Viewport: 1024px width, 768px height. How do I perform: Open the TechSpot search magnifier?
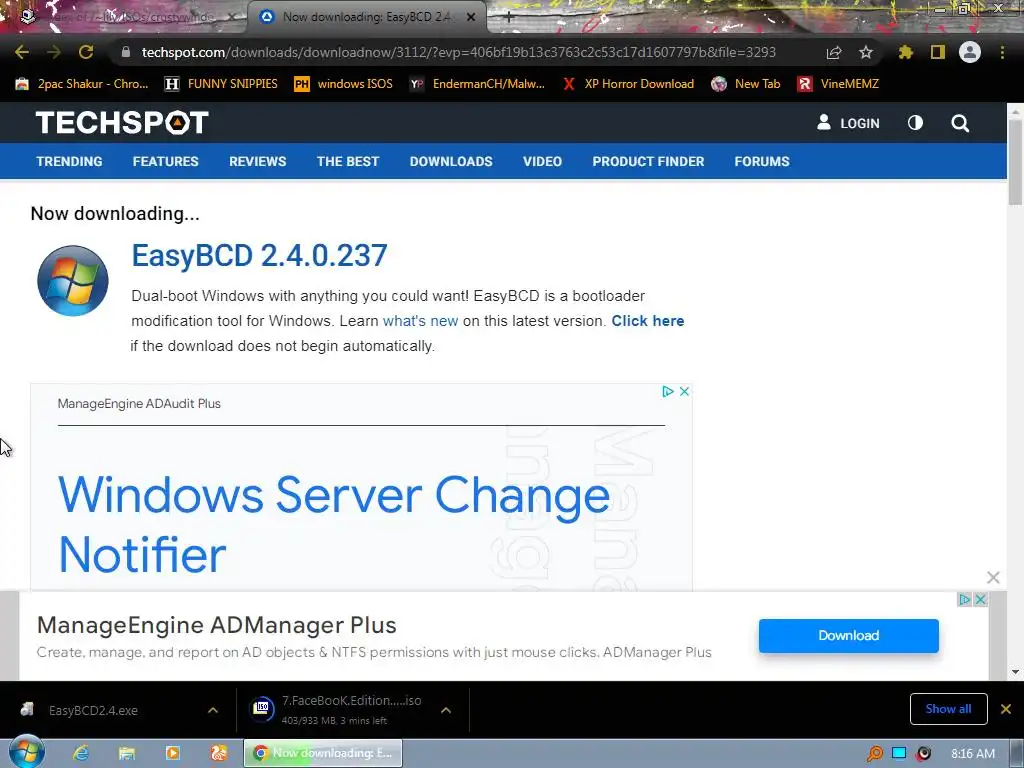pos(960,123)
